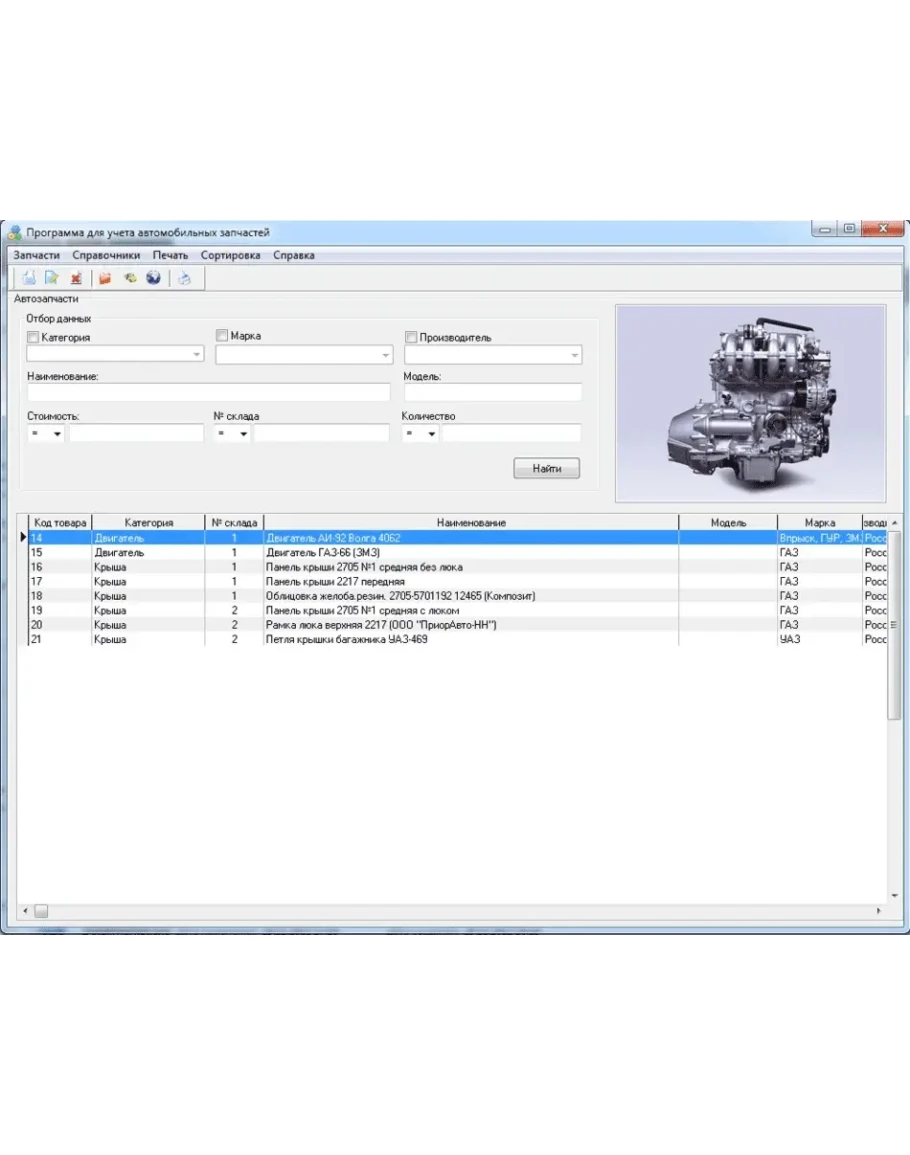Click the globe toolbar icon
Viewport: 910px width, 1155px height.
pos(153,279)
